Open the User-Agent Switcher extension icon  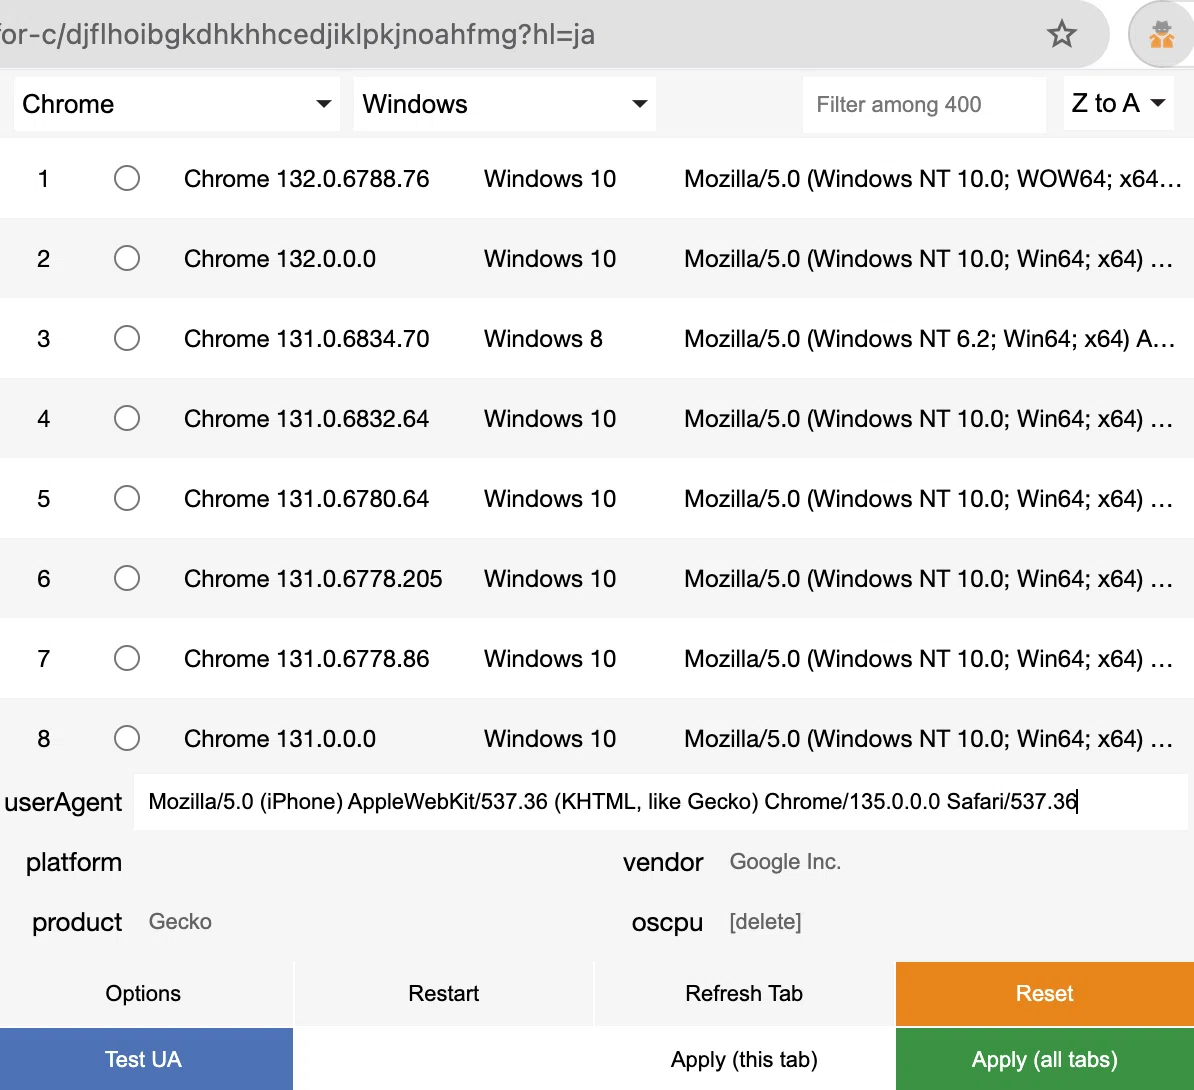coord(1161,35)
